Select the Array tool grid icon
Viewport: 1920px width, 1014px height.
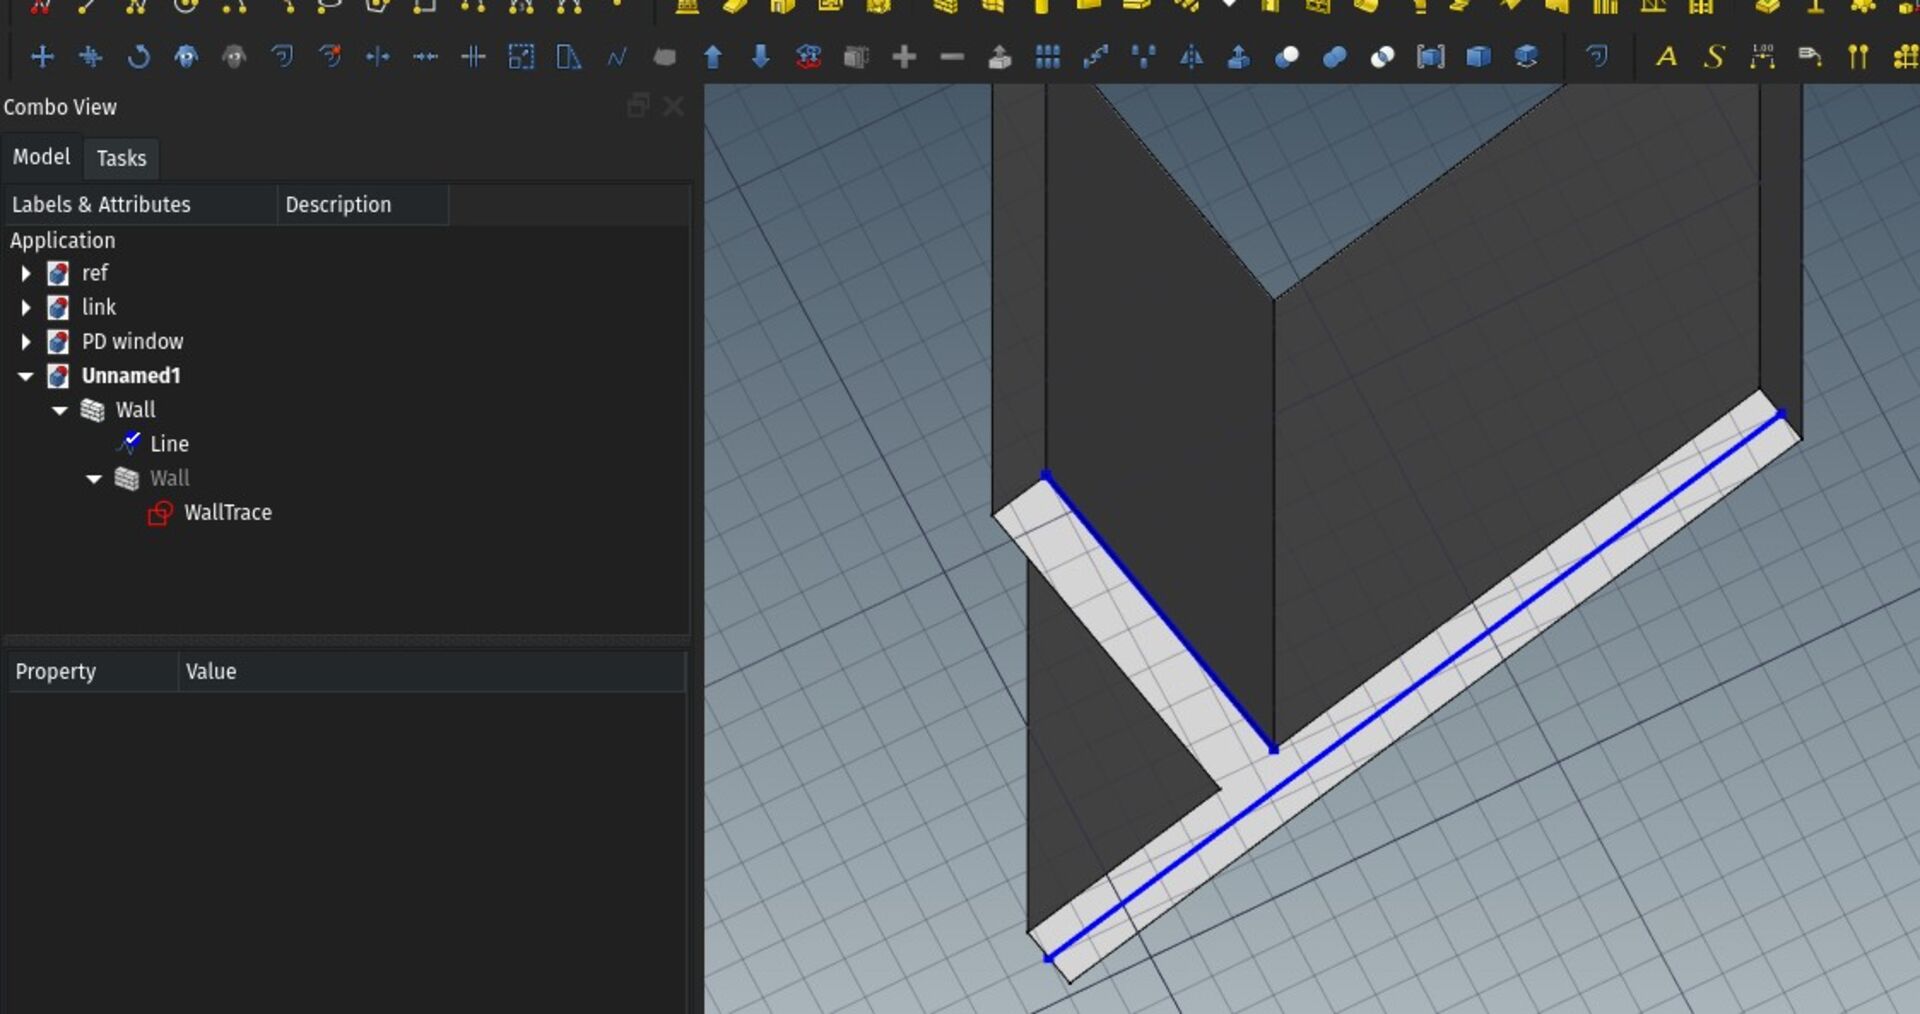coord(1048,57)
